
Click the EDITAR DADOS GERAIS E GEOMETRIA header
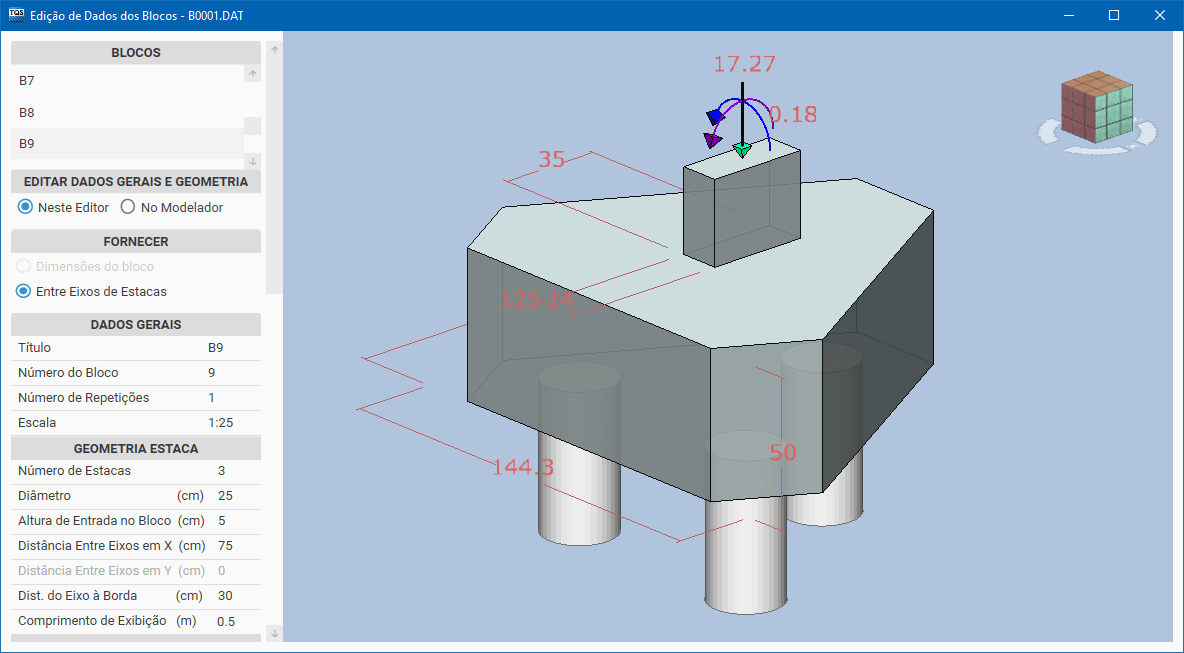135,181
